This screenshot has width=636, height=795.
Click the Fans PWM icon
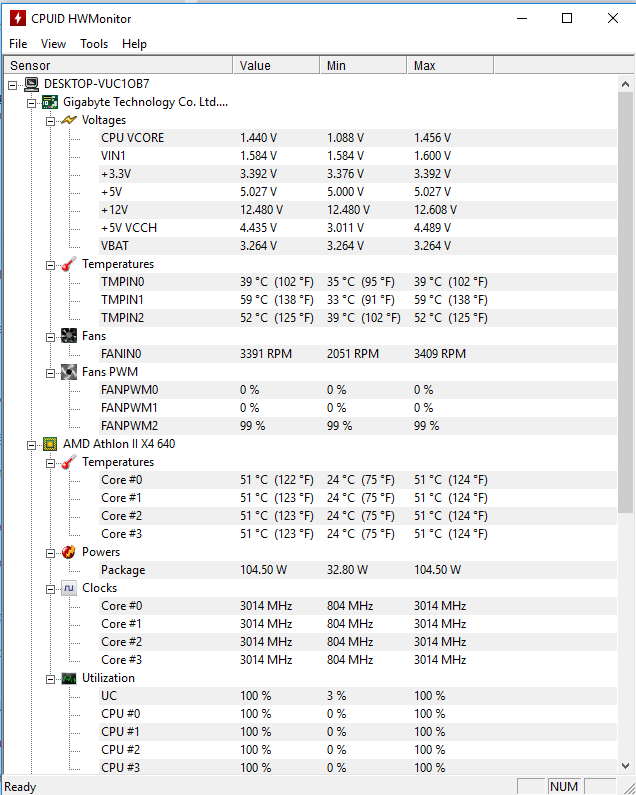pyautogui.click(x=69, y=372)
